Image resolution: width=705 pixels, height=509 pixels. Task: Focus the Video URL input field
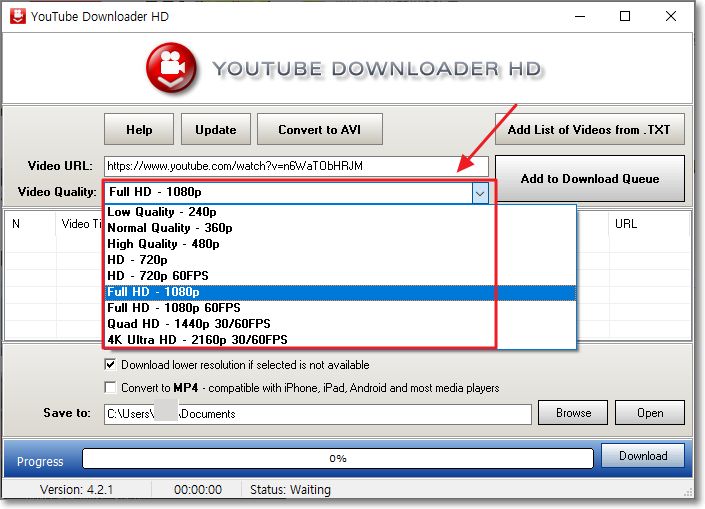pos(296,166)
